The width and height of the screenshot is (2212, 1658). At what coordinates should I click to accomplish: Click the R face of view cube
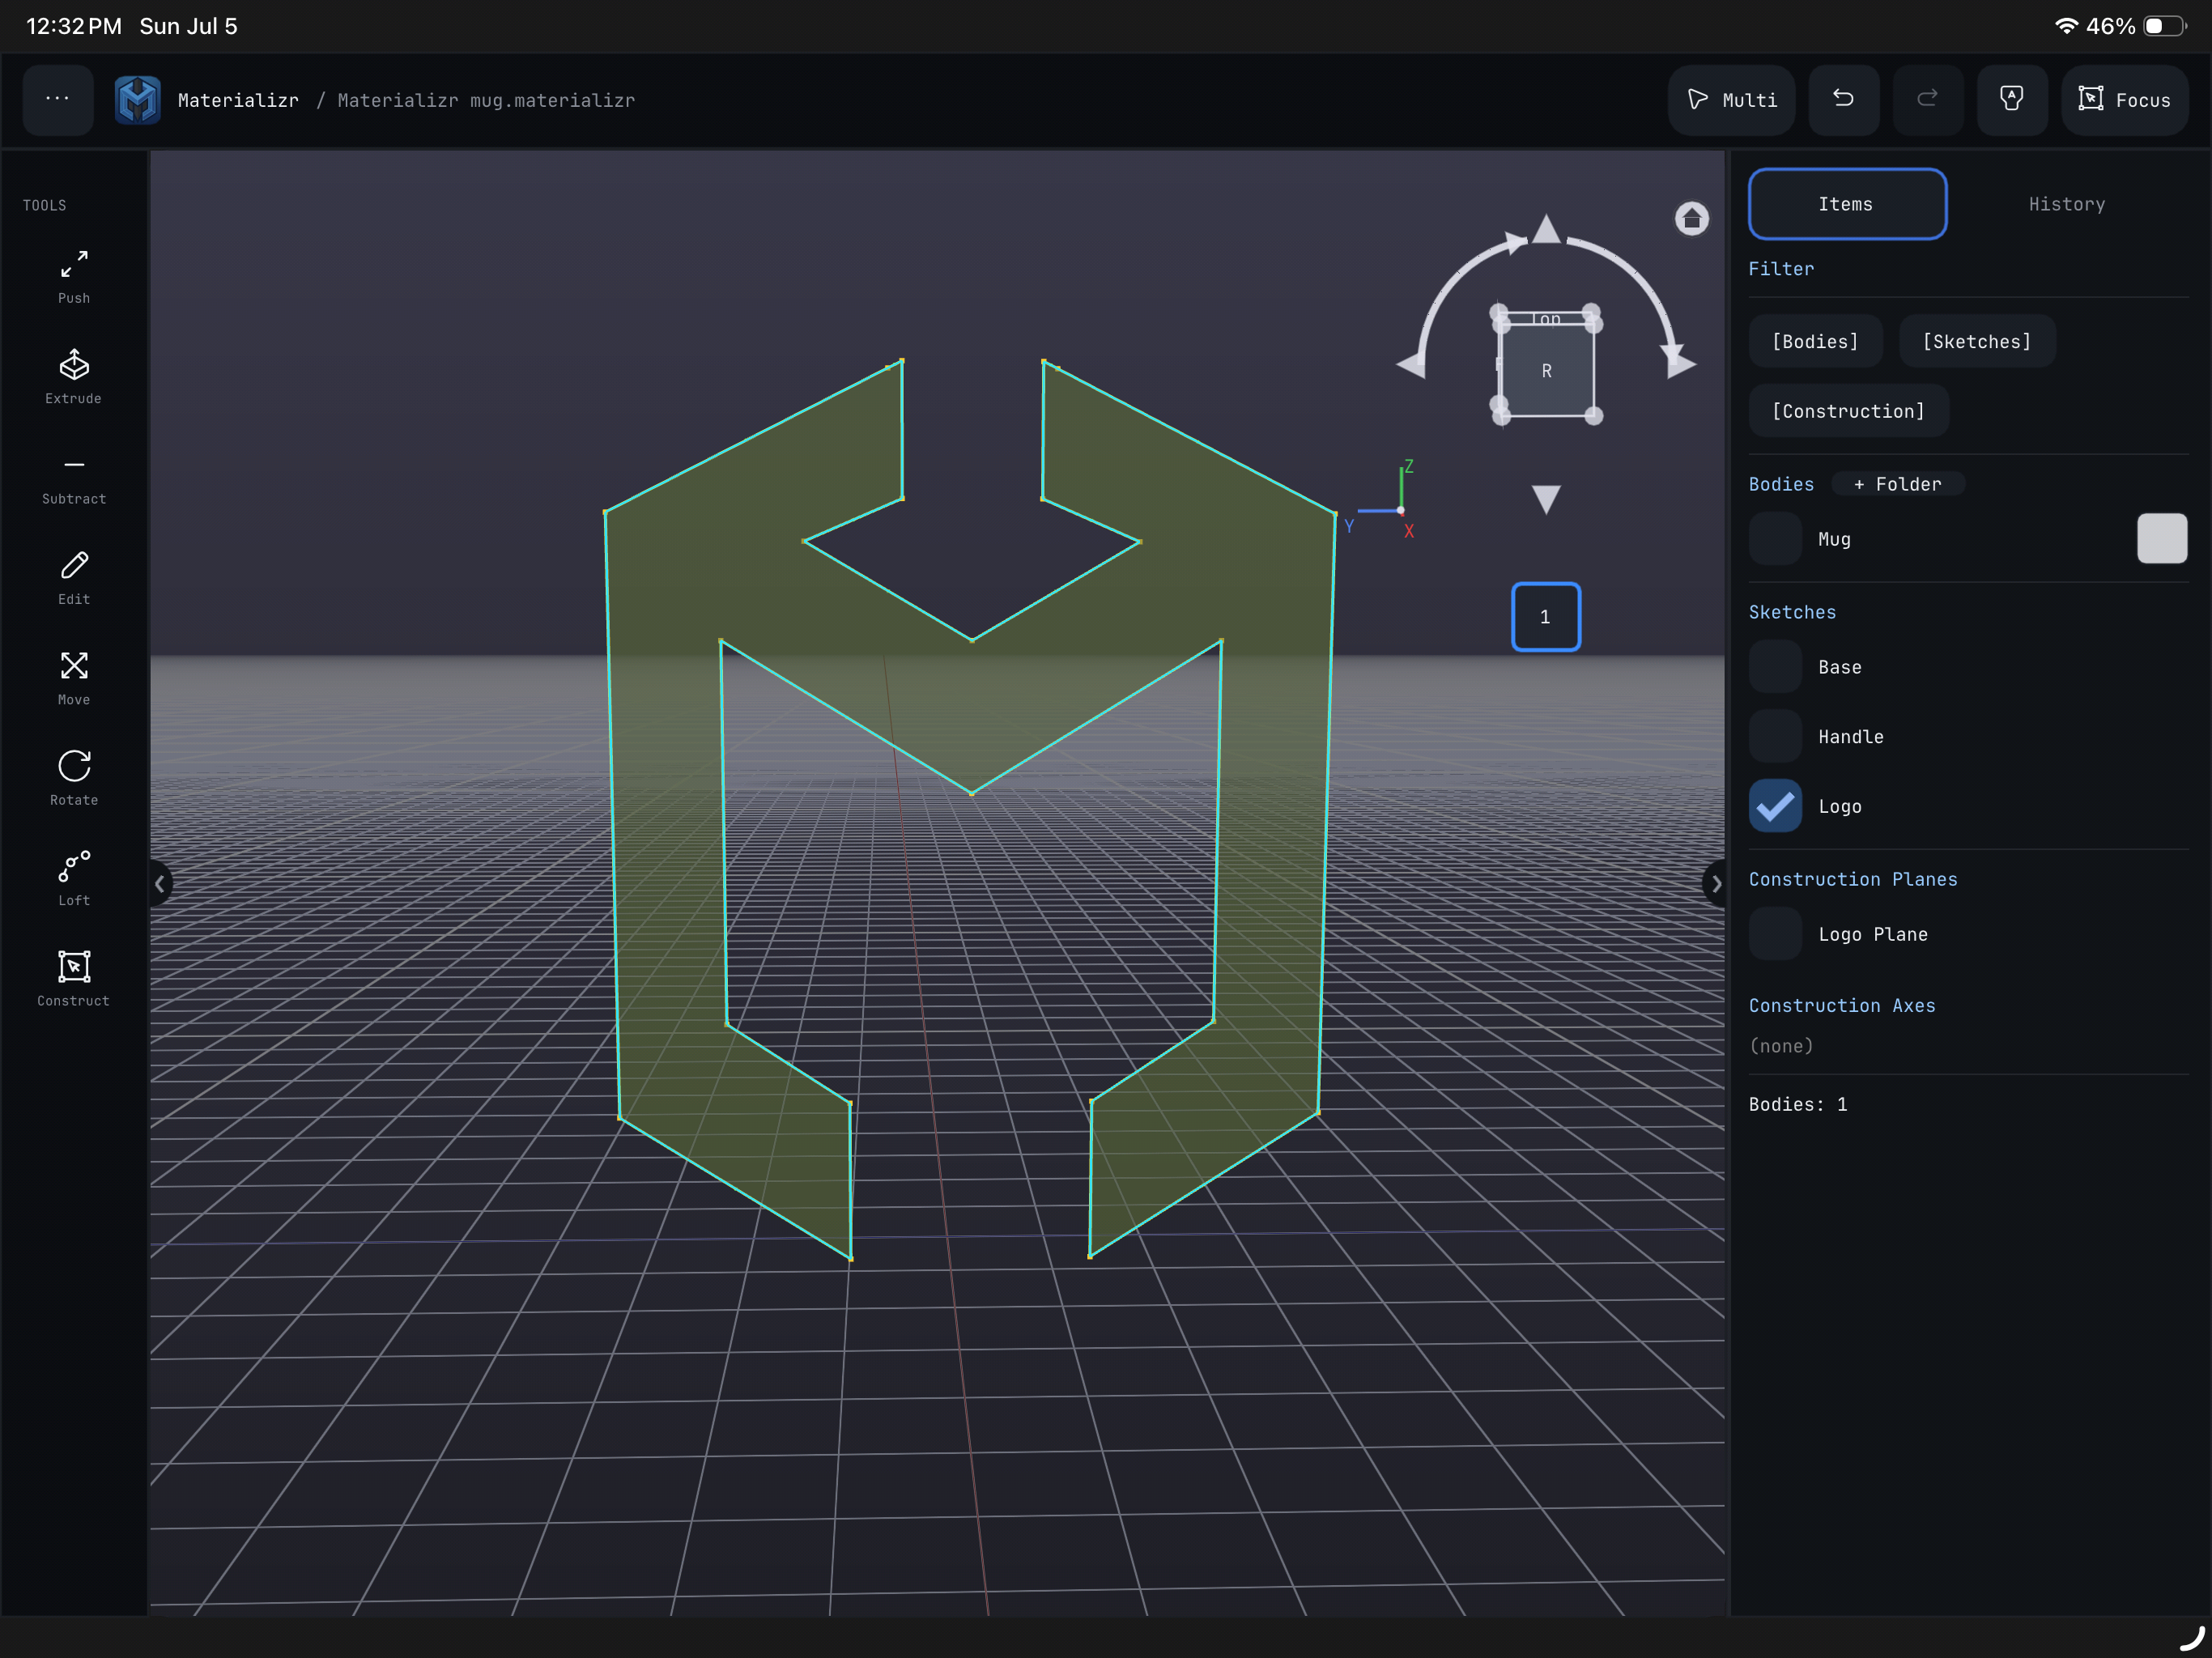(x=1546, y=371)
